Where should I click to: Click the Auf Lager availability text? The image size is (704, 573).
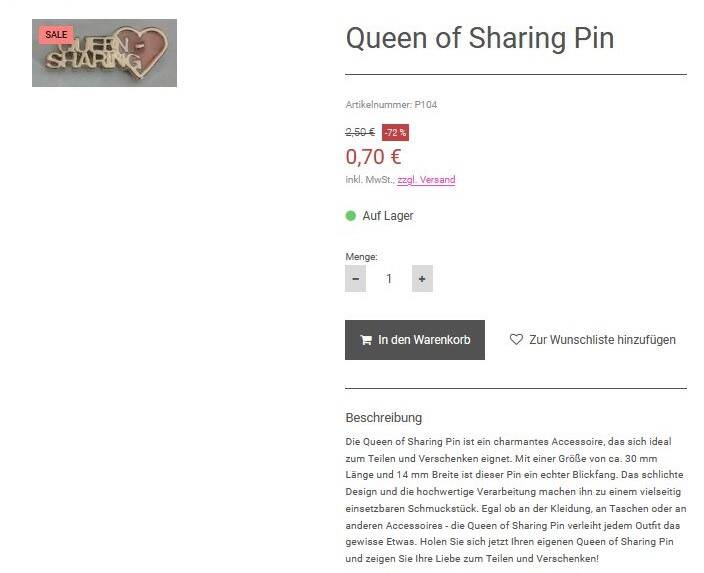[388, 216]
